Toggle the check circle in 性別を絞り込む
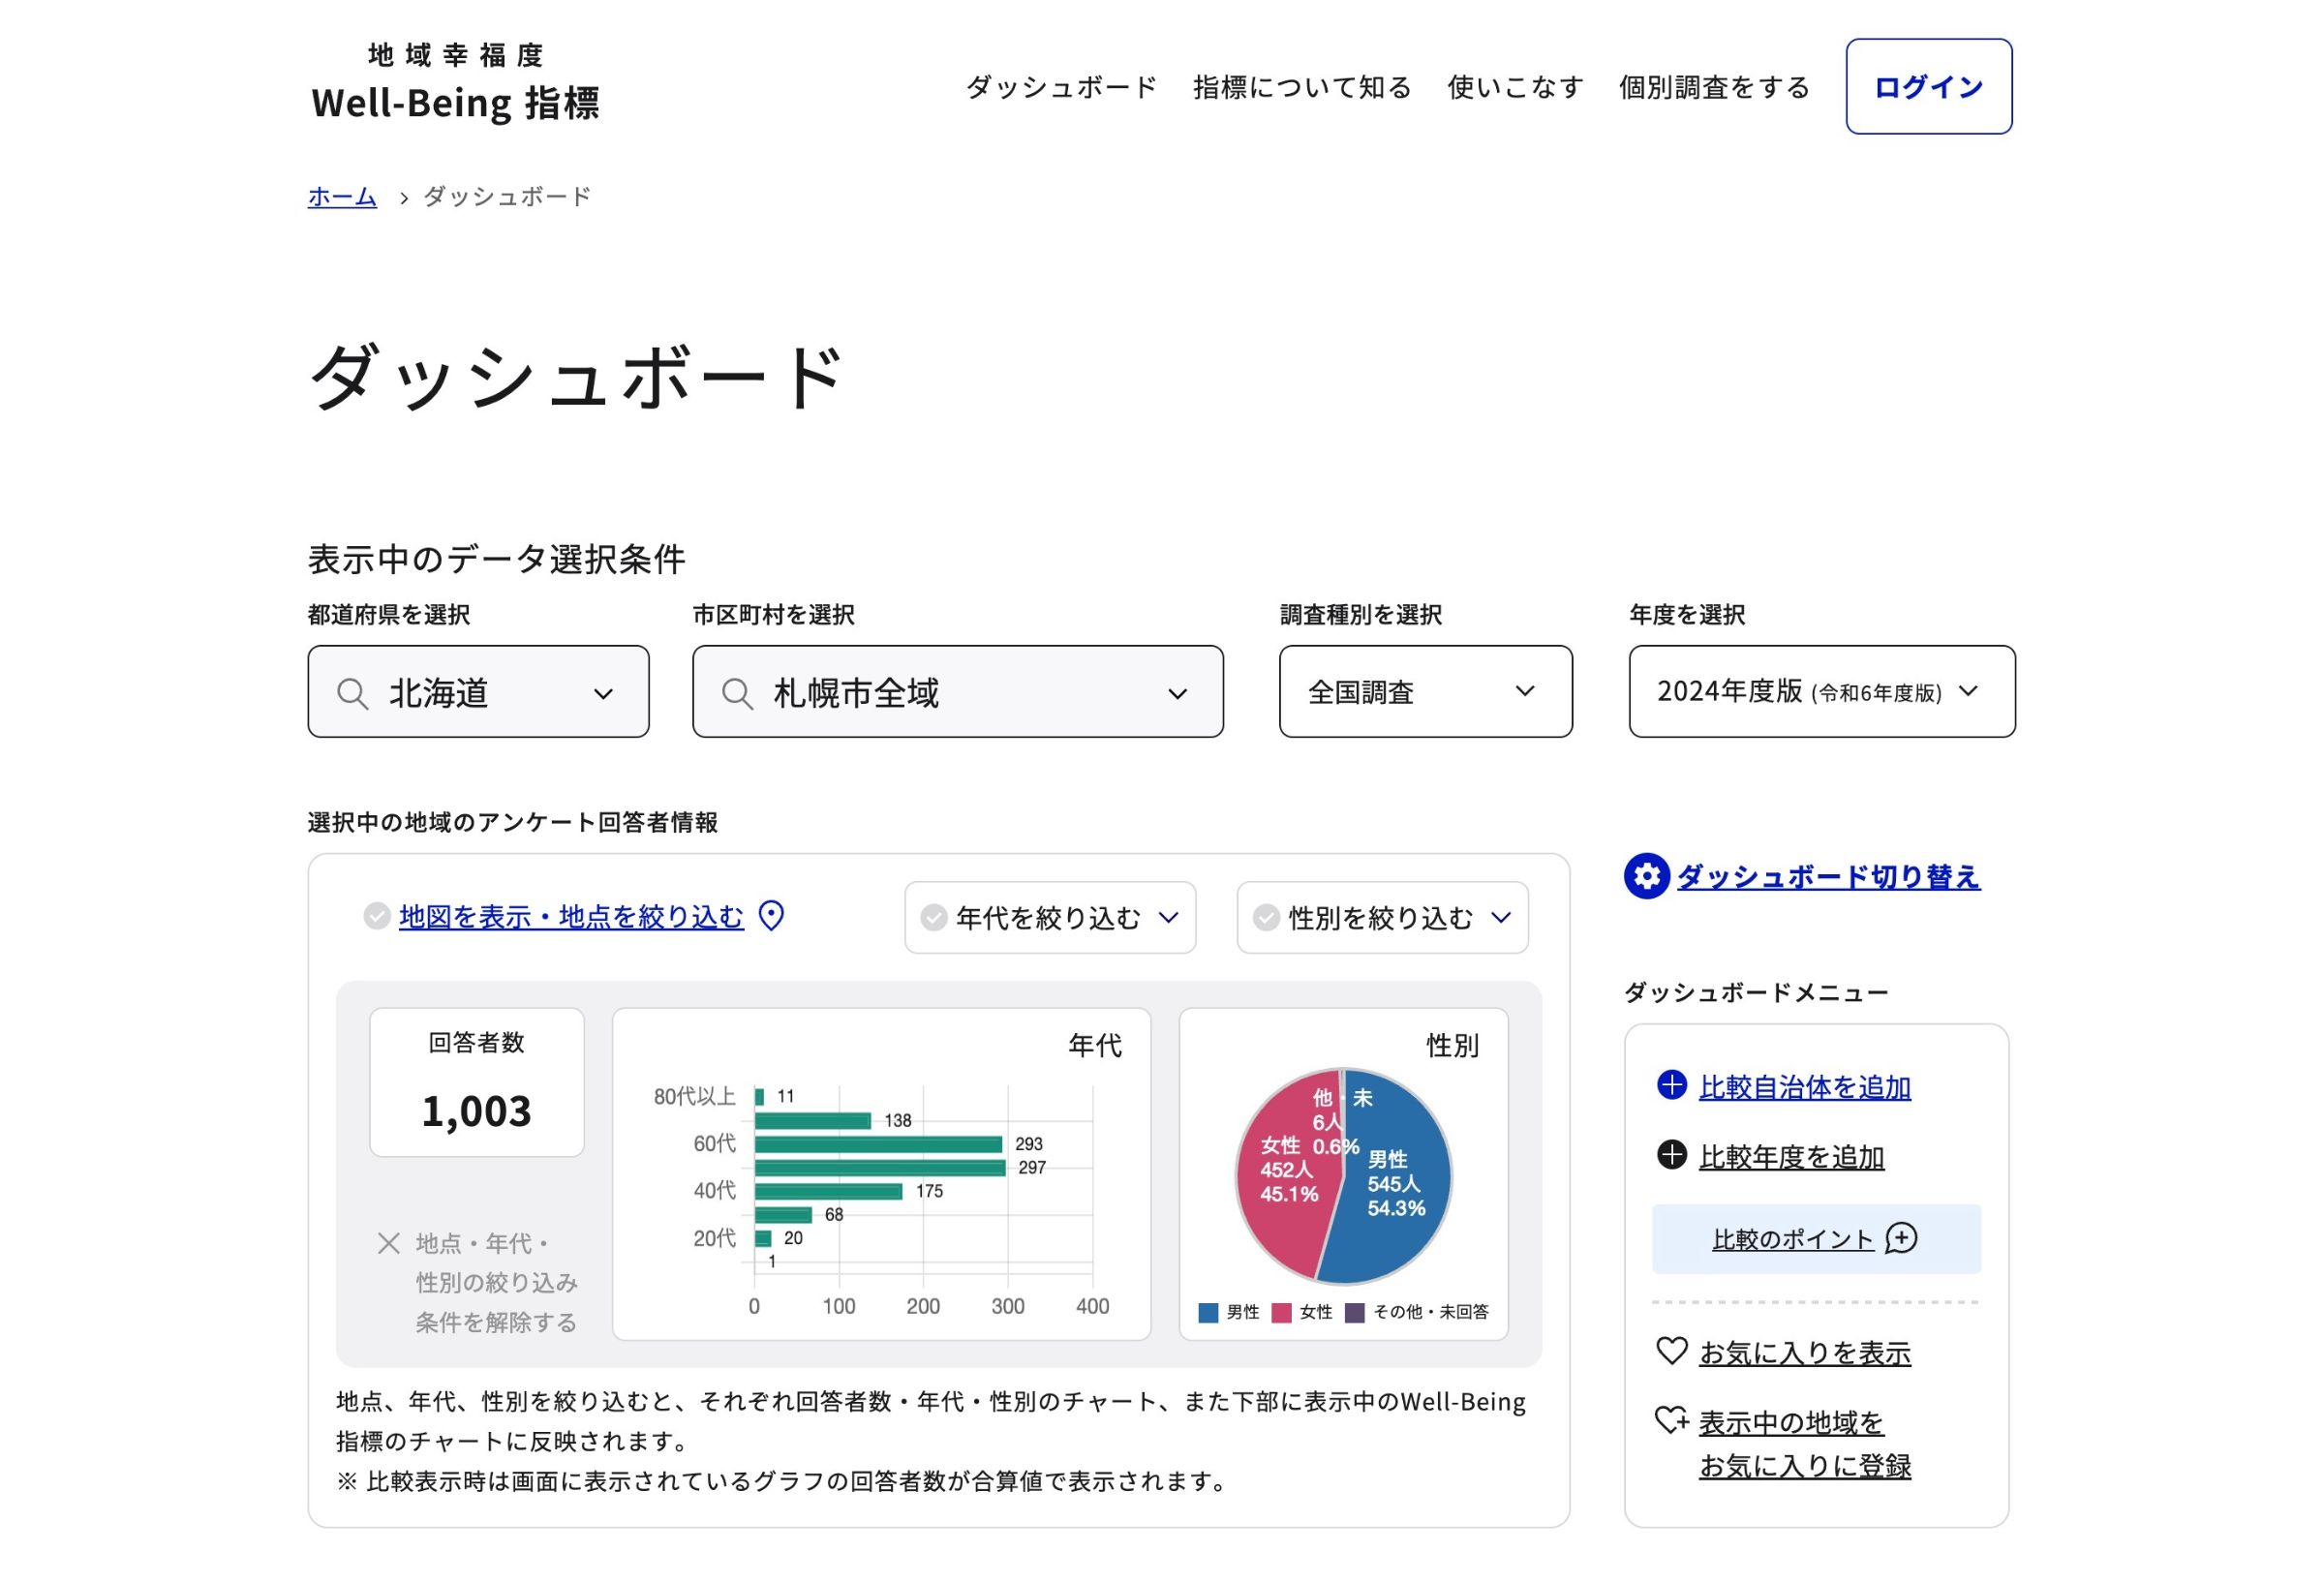The height and width of the screenshot is (1582, 2324). point(1266,918)
